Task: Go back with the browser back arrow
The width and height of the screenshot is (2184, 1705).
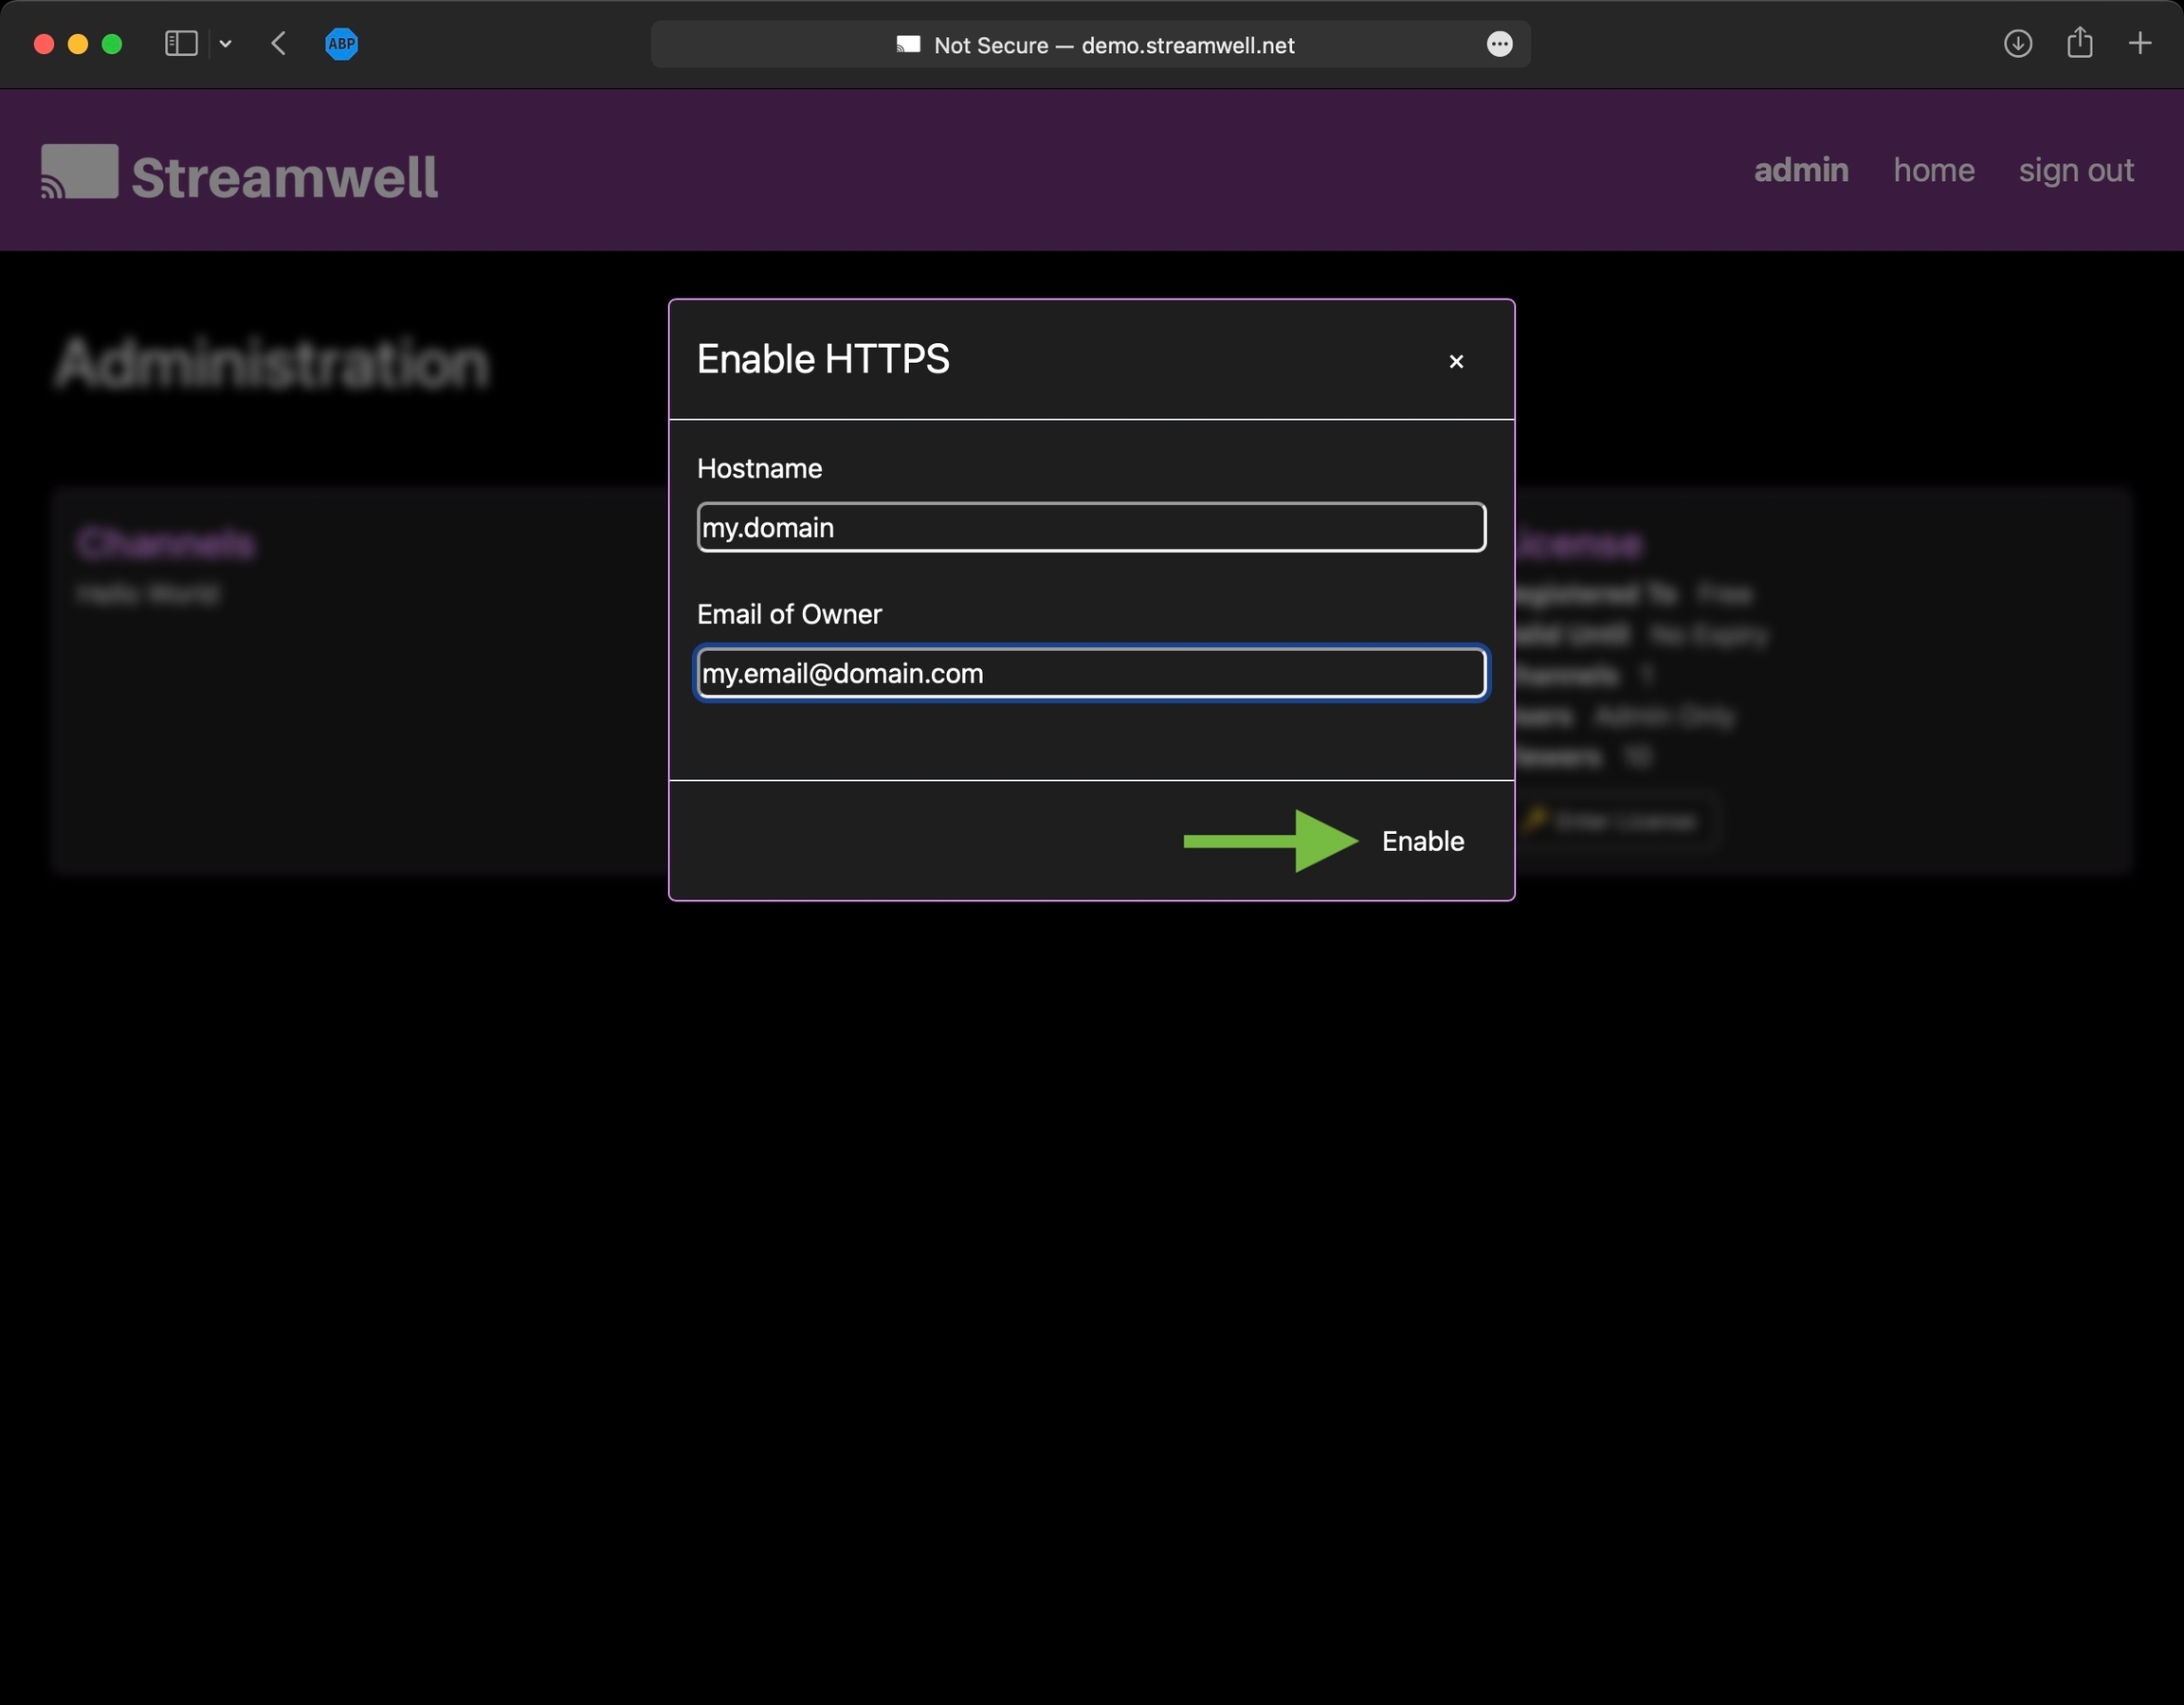Action: point(279,44)
